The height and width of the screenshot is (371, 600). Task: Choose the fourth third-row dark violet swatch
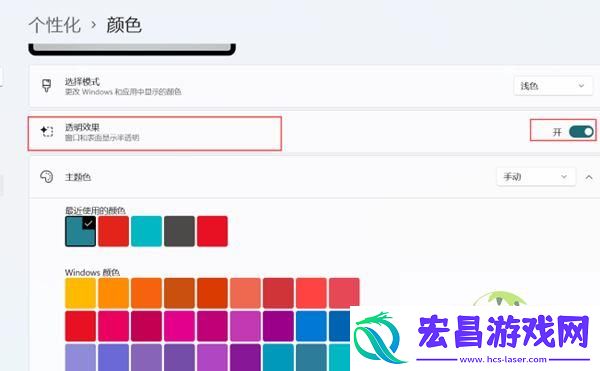coord(179,358)
